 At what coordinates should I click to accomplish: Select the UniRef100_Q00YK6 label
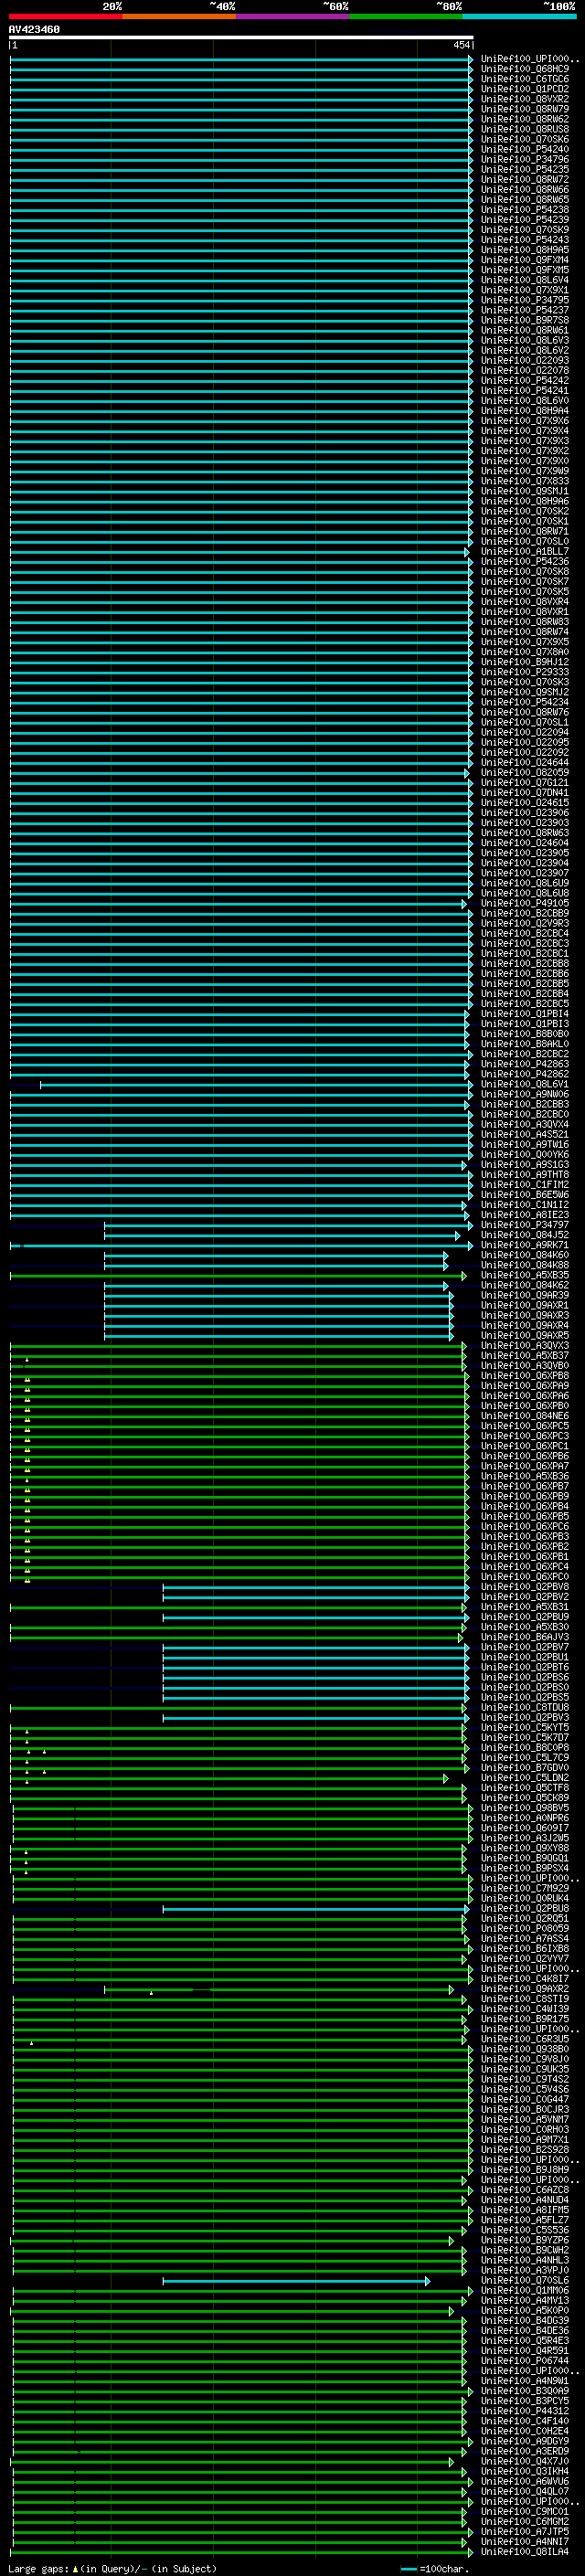click(524, 1154)
